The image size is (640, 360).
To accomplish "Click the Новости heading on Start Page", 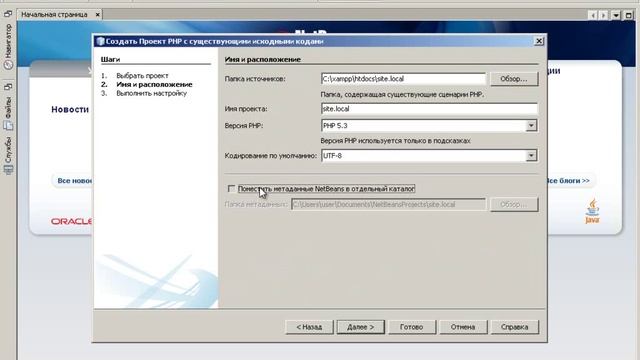I will pos(70,109).
